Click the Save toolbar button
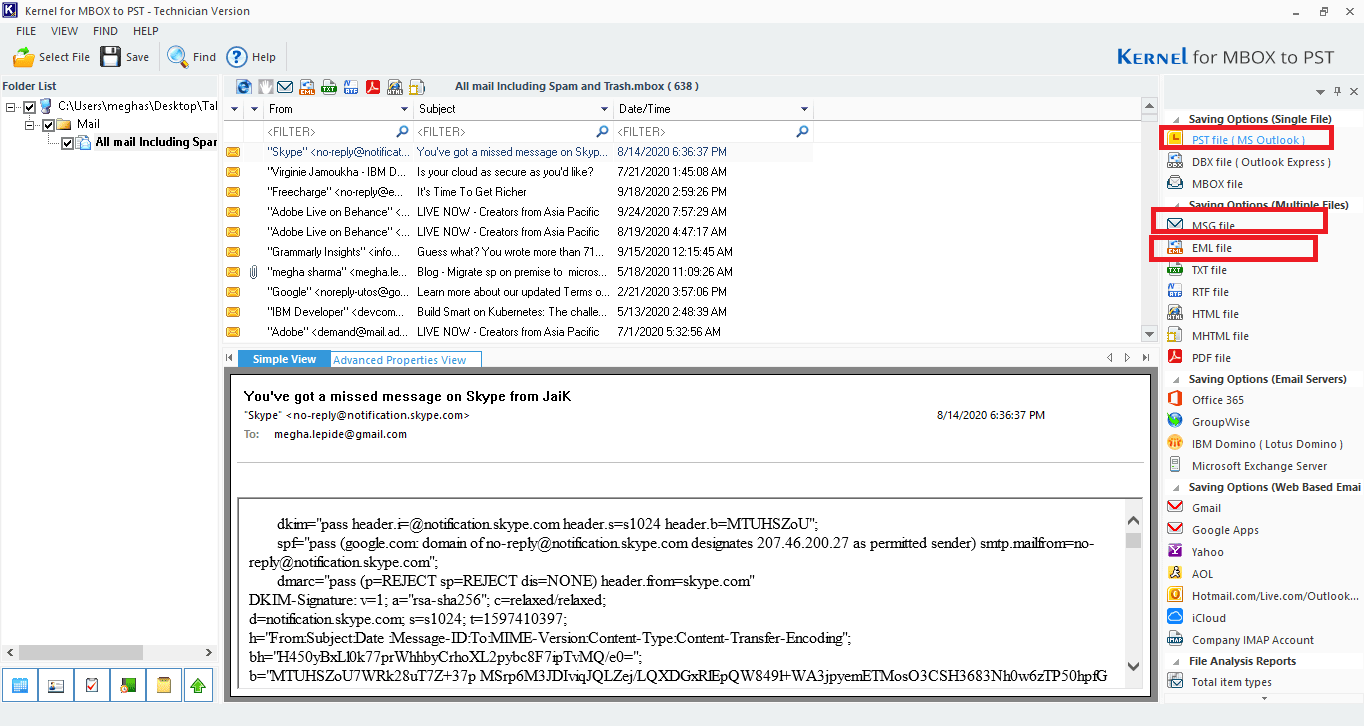 125,57
